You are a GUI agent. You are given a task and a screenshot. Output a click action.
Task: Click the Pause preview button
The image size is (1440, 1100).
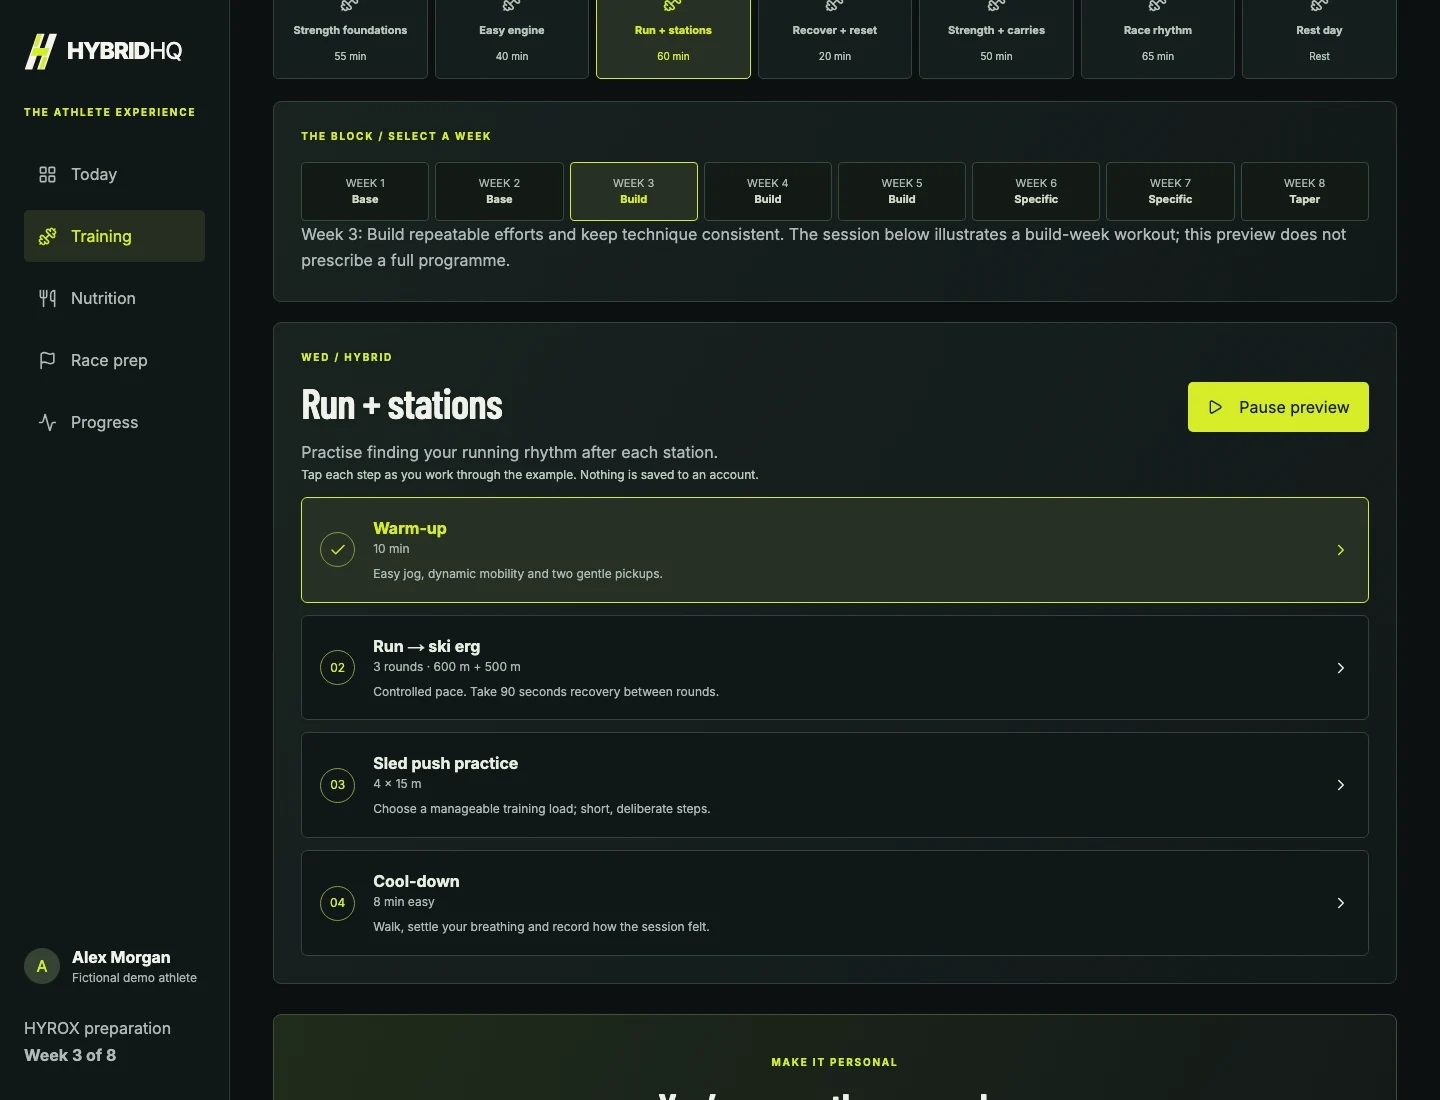pos(1278,407)
